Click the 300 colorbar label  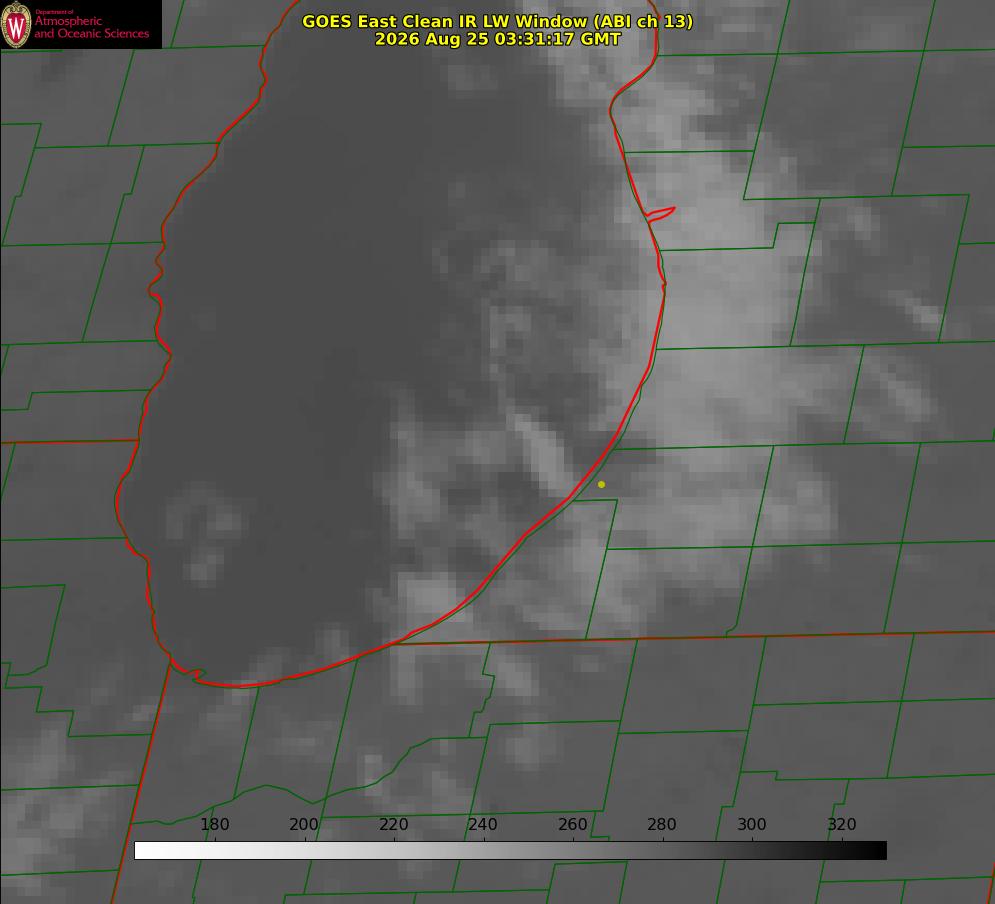tap(751, 824)
